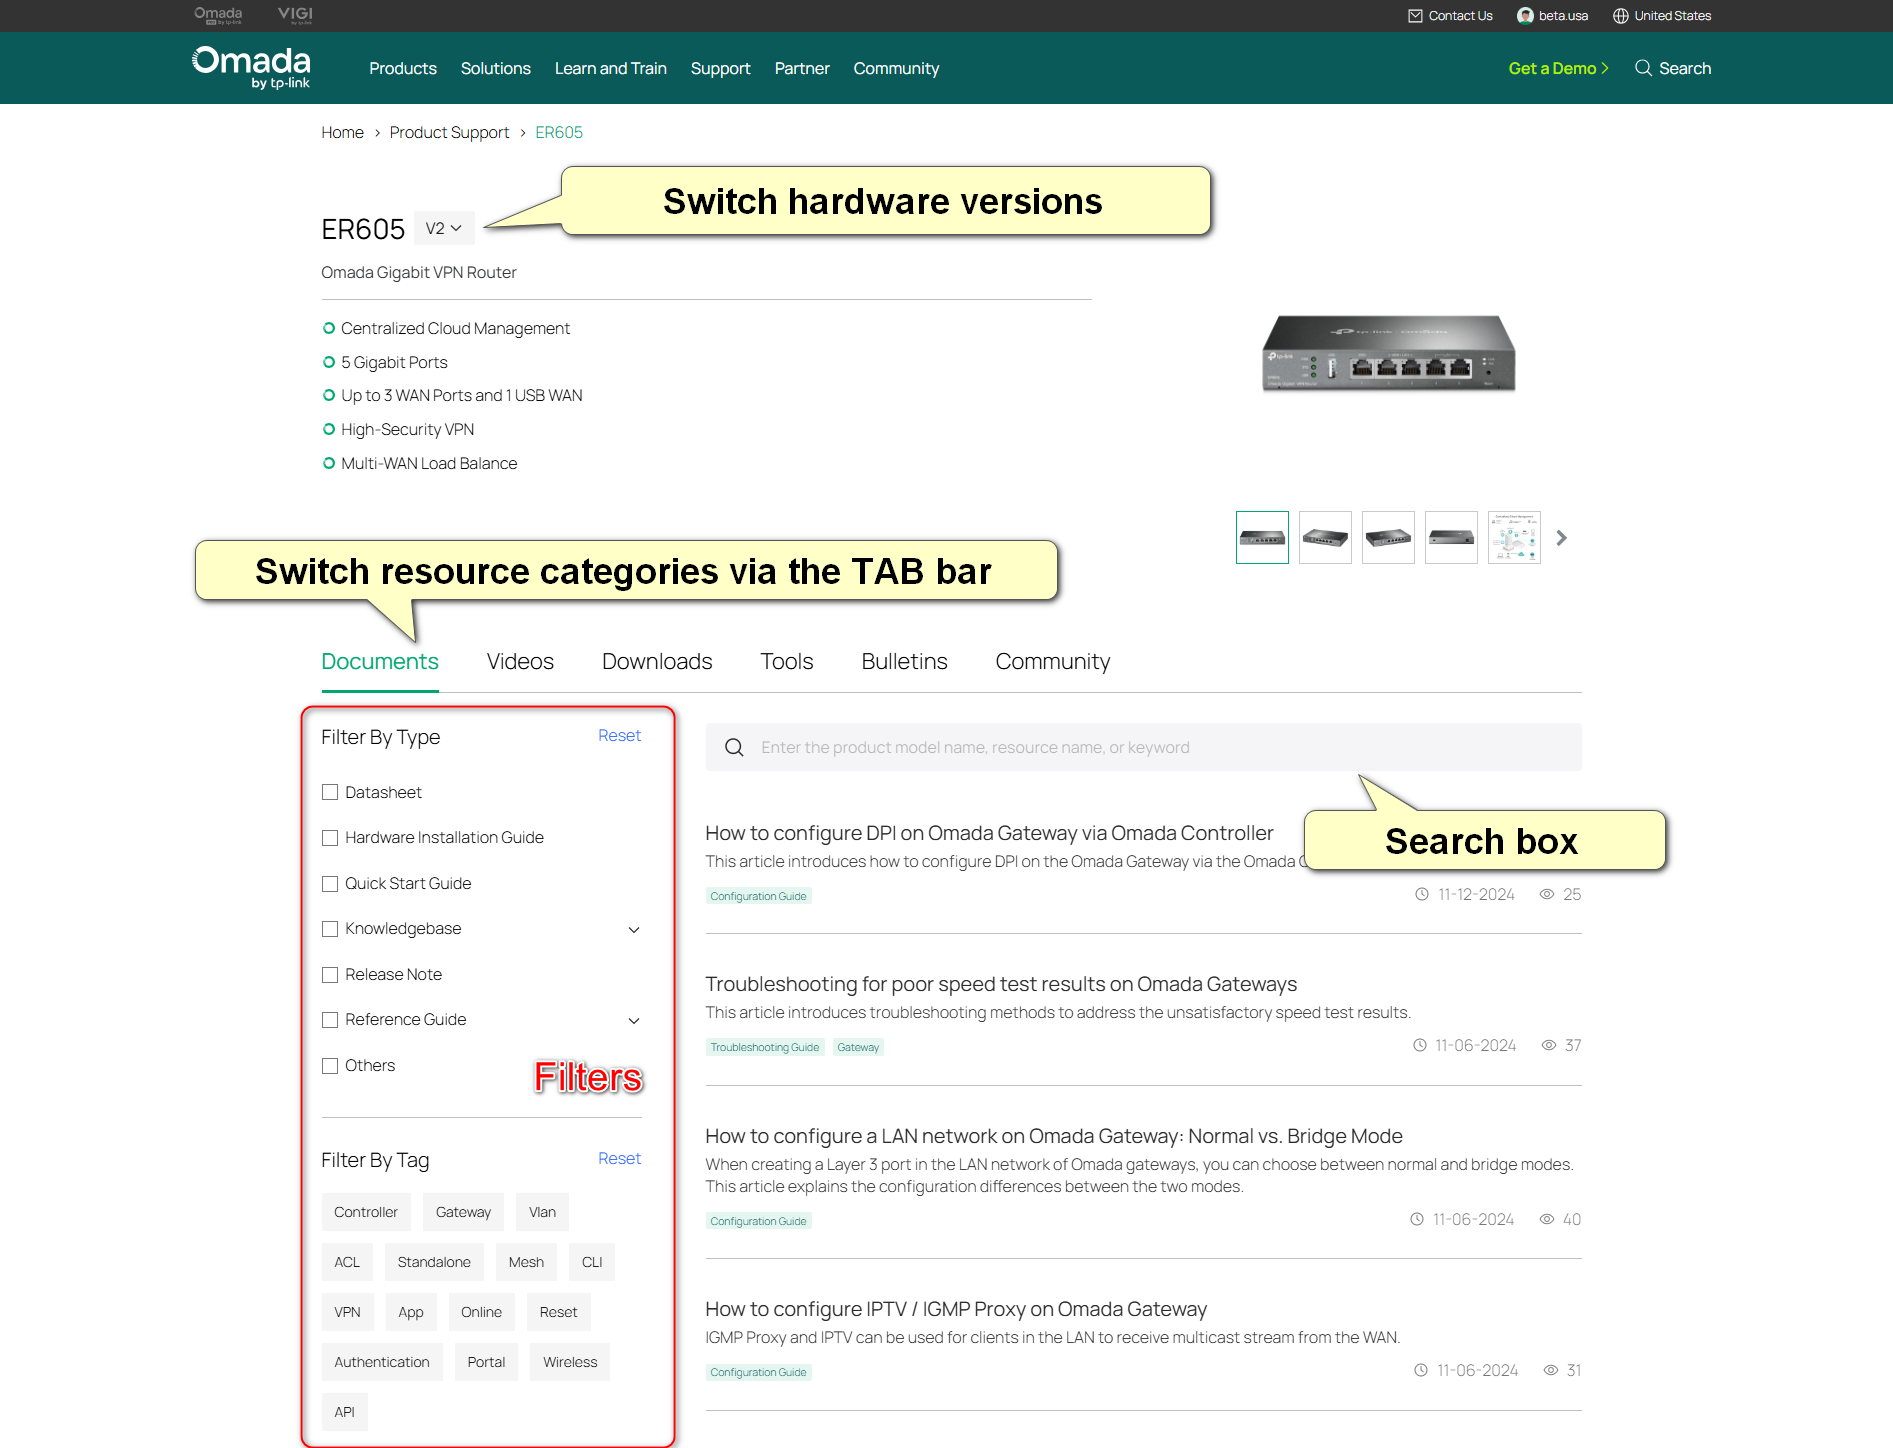
Task: Select the second ER605 product thumbnail
Action: tap(1325, 538)
